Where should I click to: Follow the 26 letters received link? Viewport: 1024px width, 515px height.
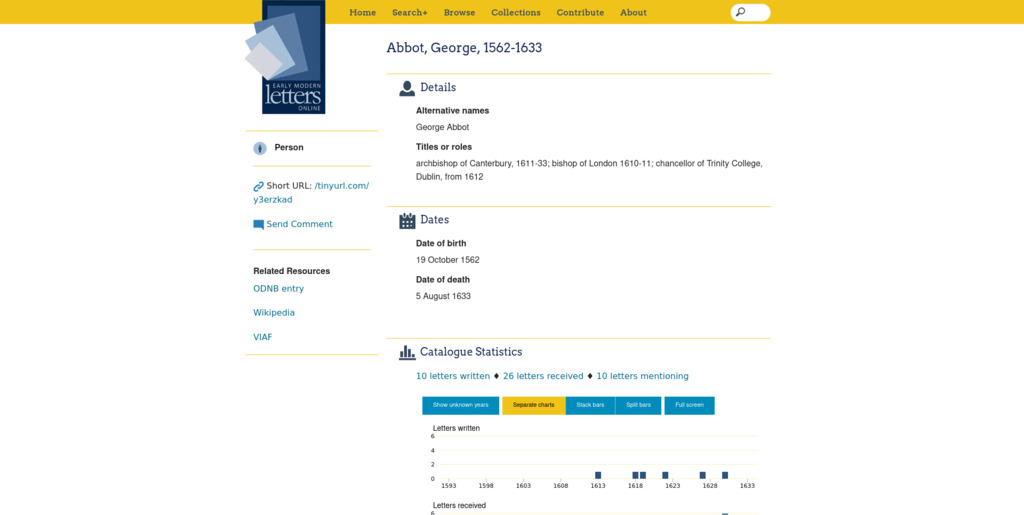coord(542,376)
